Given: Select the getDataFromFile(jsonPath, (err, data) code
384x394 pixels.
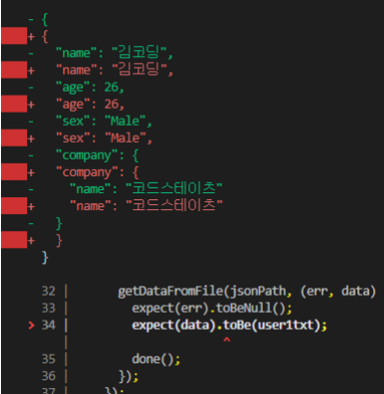Looking at the screenshot, I should [x=247, y=291].
